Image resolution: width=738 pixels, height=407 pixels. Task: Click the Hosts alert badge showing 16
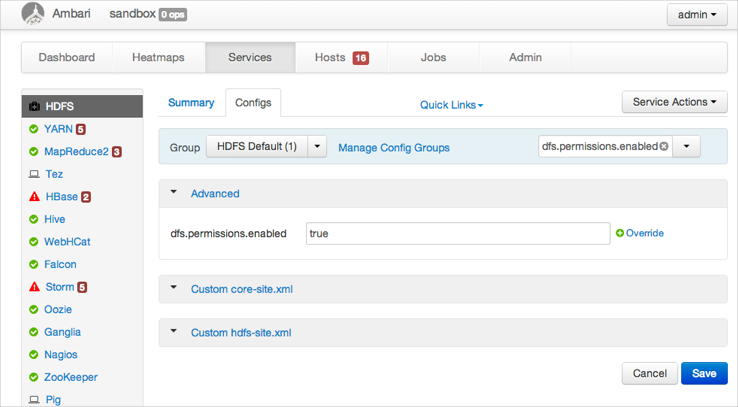pos(360,58)
